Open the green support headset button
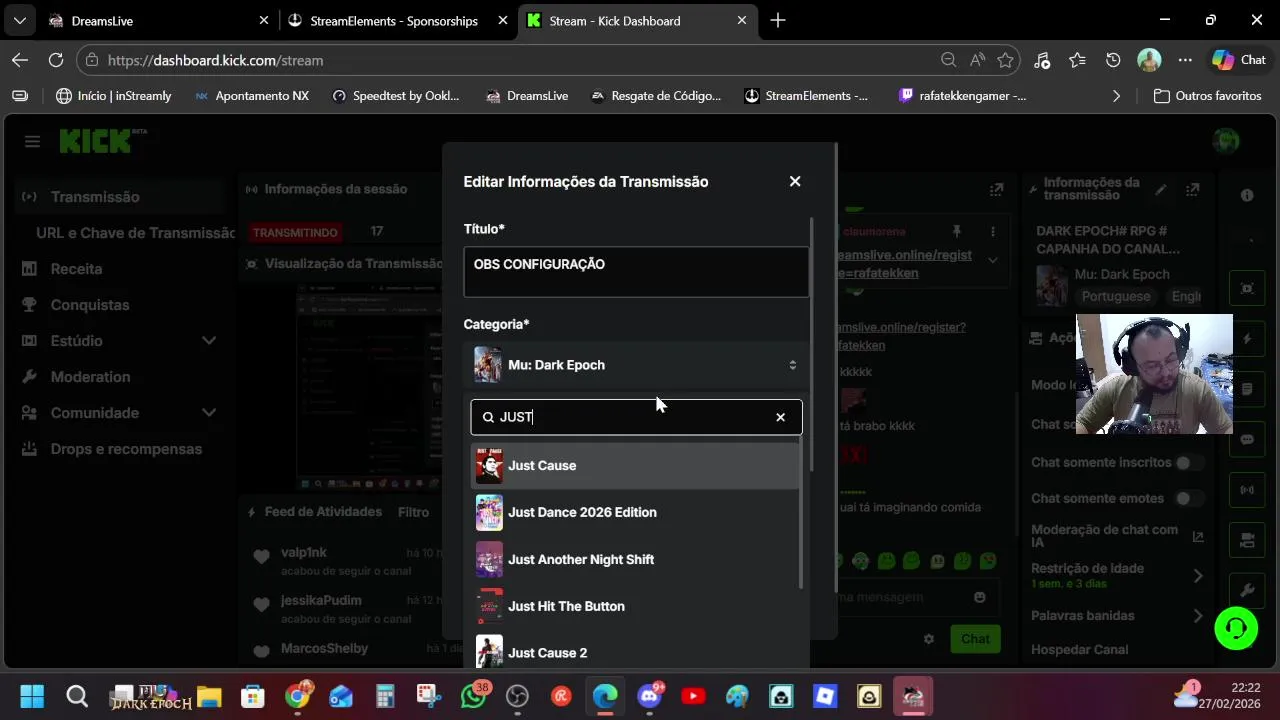 pos(1236,628)
